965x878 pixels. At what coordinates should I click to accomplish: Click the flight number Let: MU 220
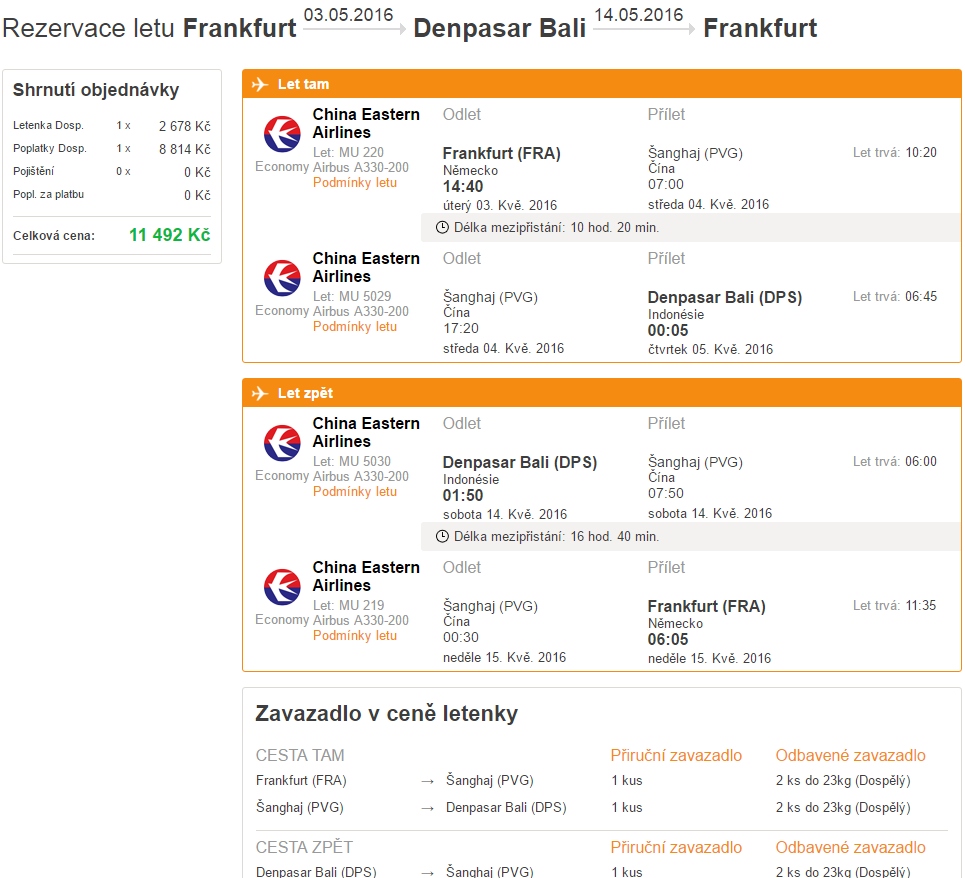click(348, 152)
